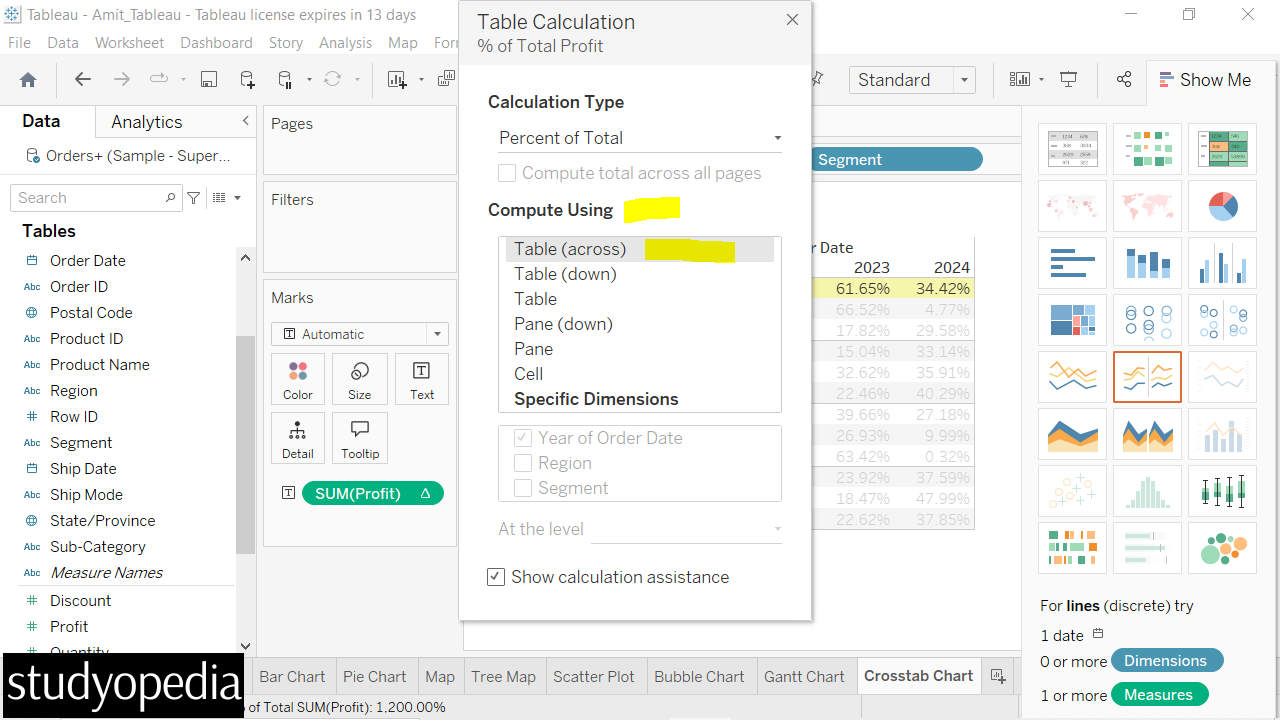This screenshot has width=1280, height=720.
Task: Open the Analysis menu
Action: pos(345,43)
